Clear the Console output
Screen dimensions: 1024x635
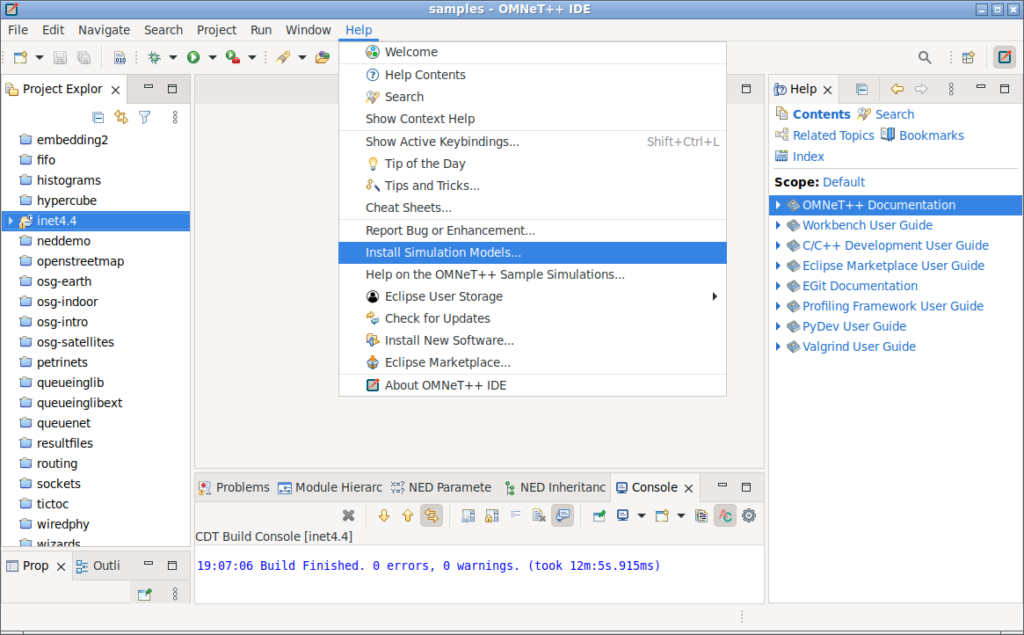[x=537, y=515]
